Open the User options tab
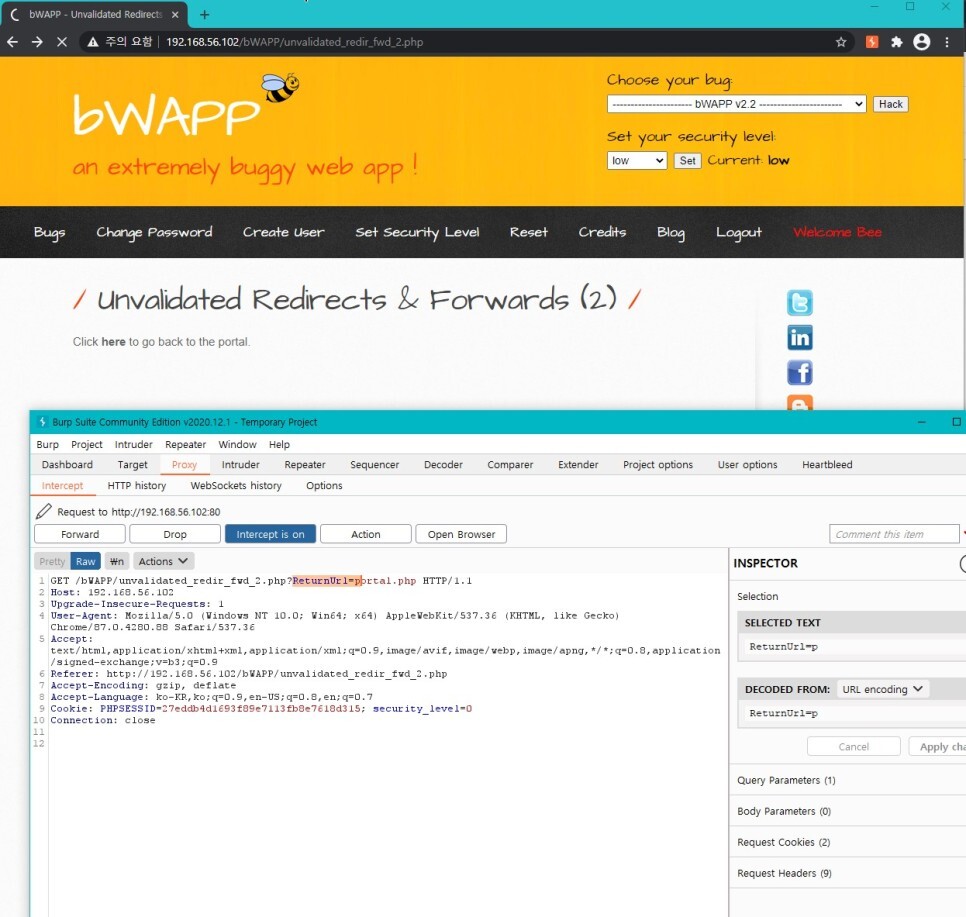Viewport: 966px width, 917px height. pyautogui.click(x=747, y=465)
